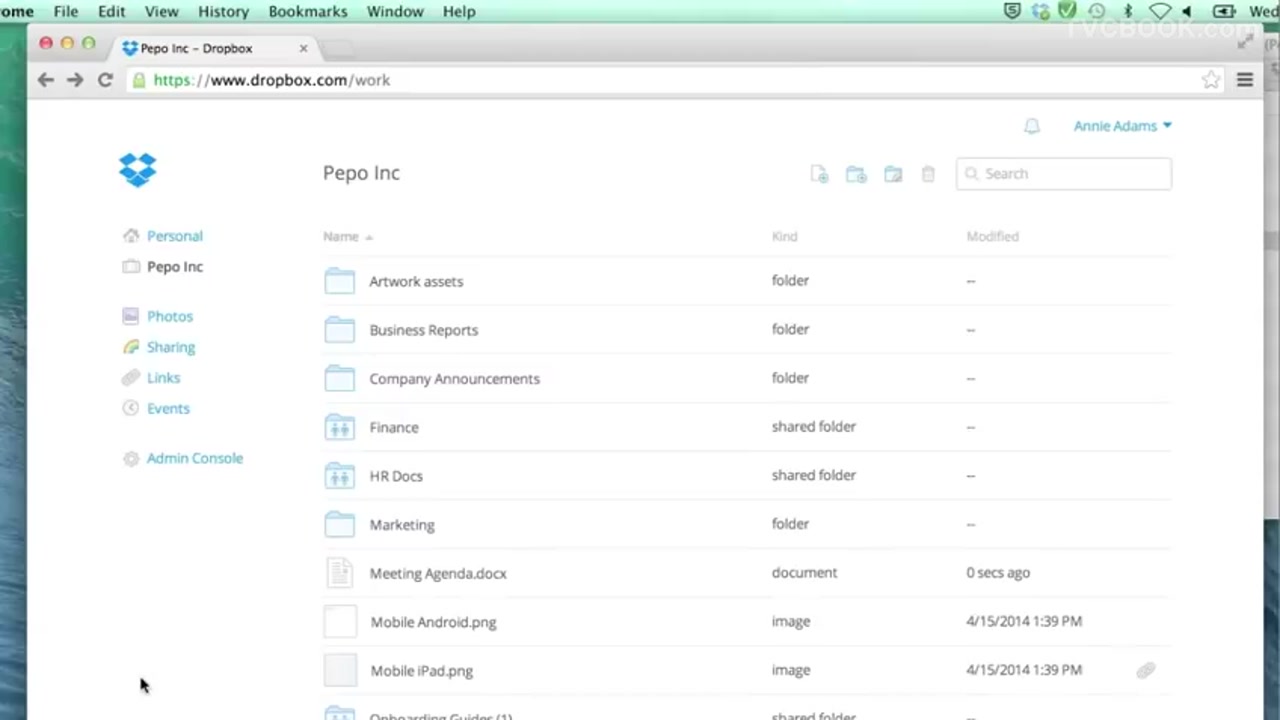This screenshot has height=720, width=1280.
Task: Click the HR Docs shared folder icon
Action: [x=340, y=476]
